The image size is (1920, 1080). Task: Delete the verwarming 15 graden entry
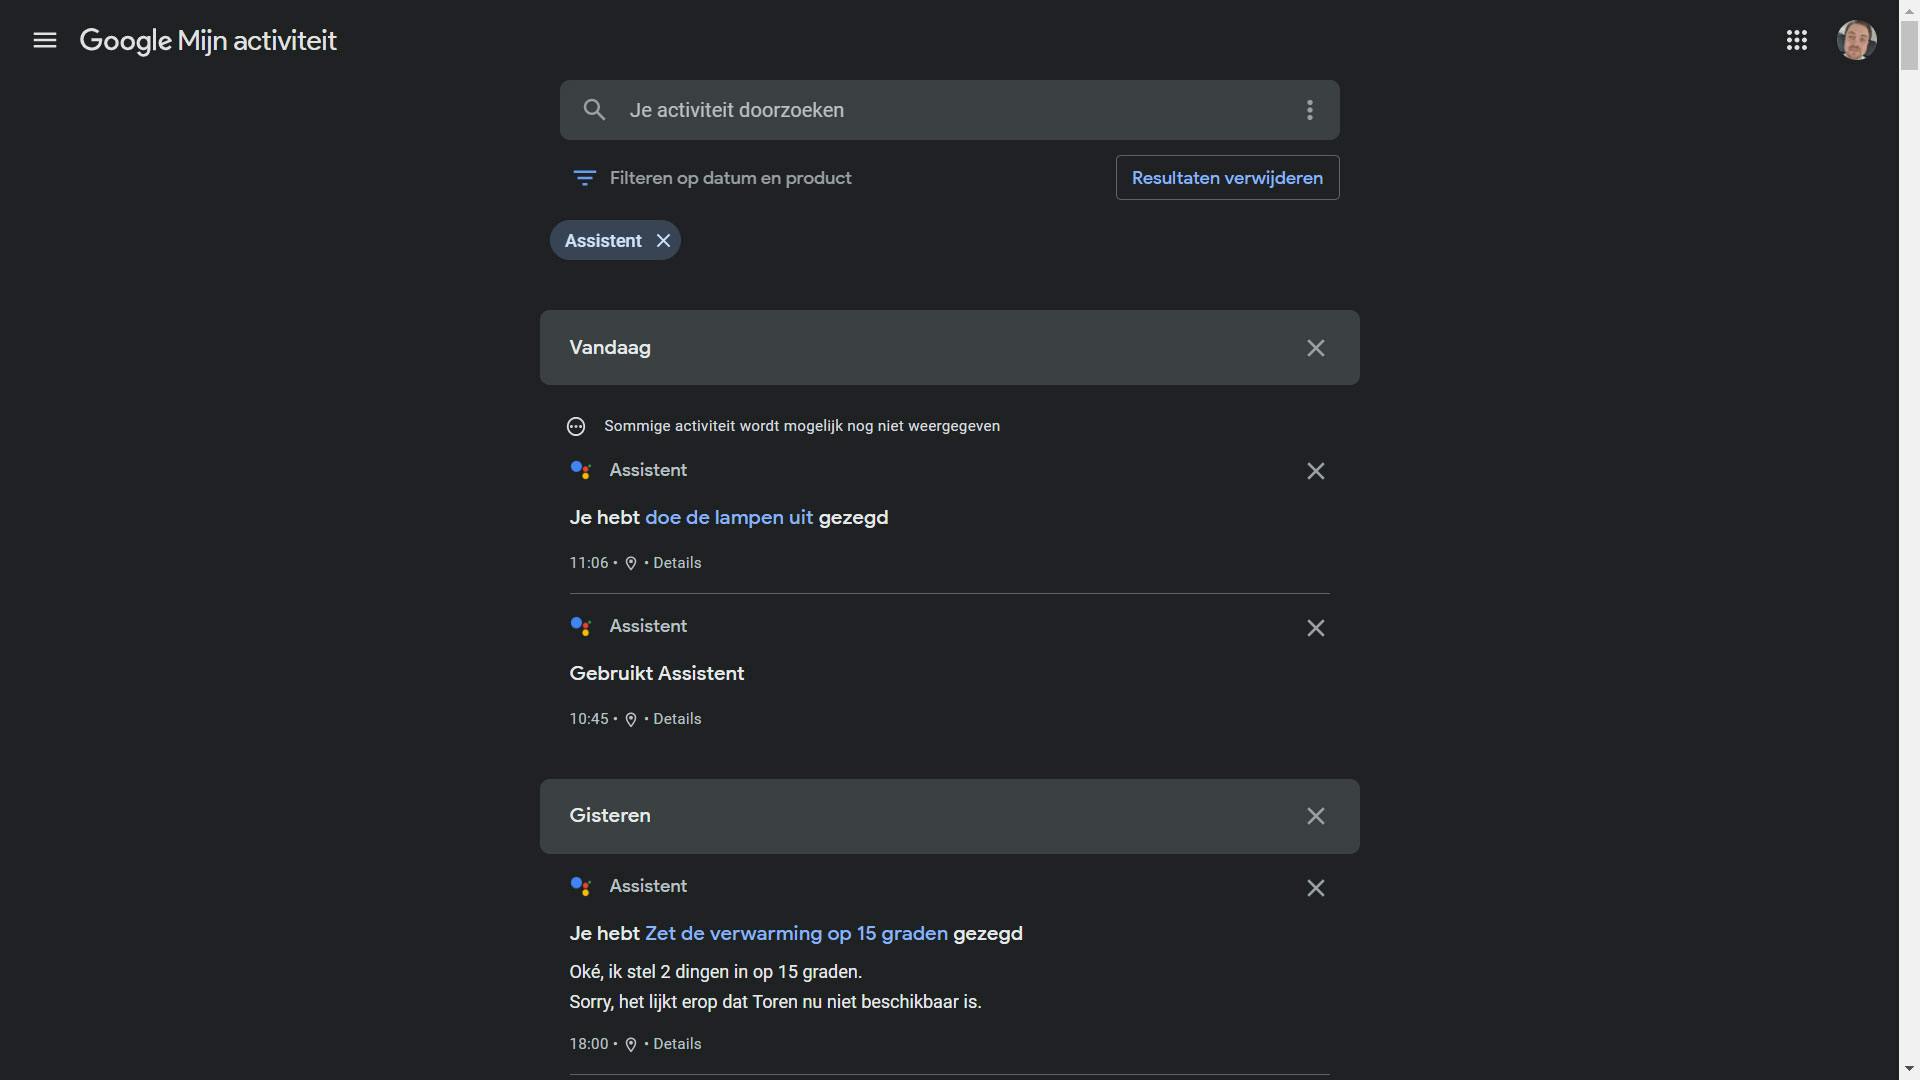pyautogui.click(x=1315, y=888)
